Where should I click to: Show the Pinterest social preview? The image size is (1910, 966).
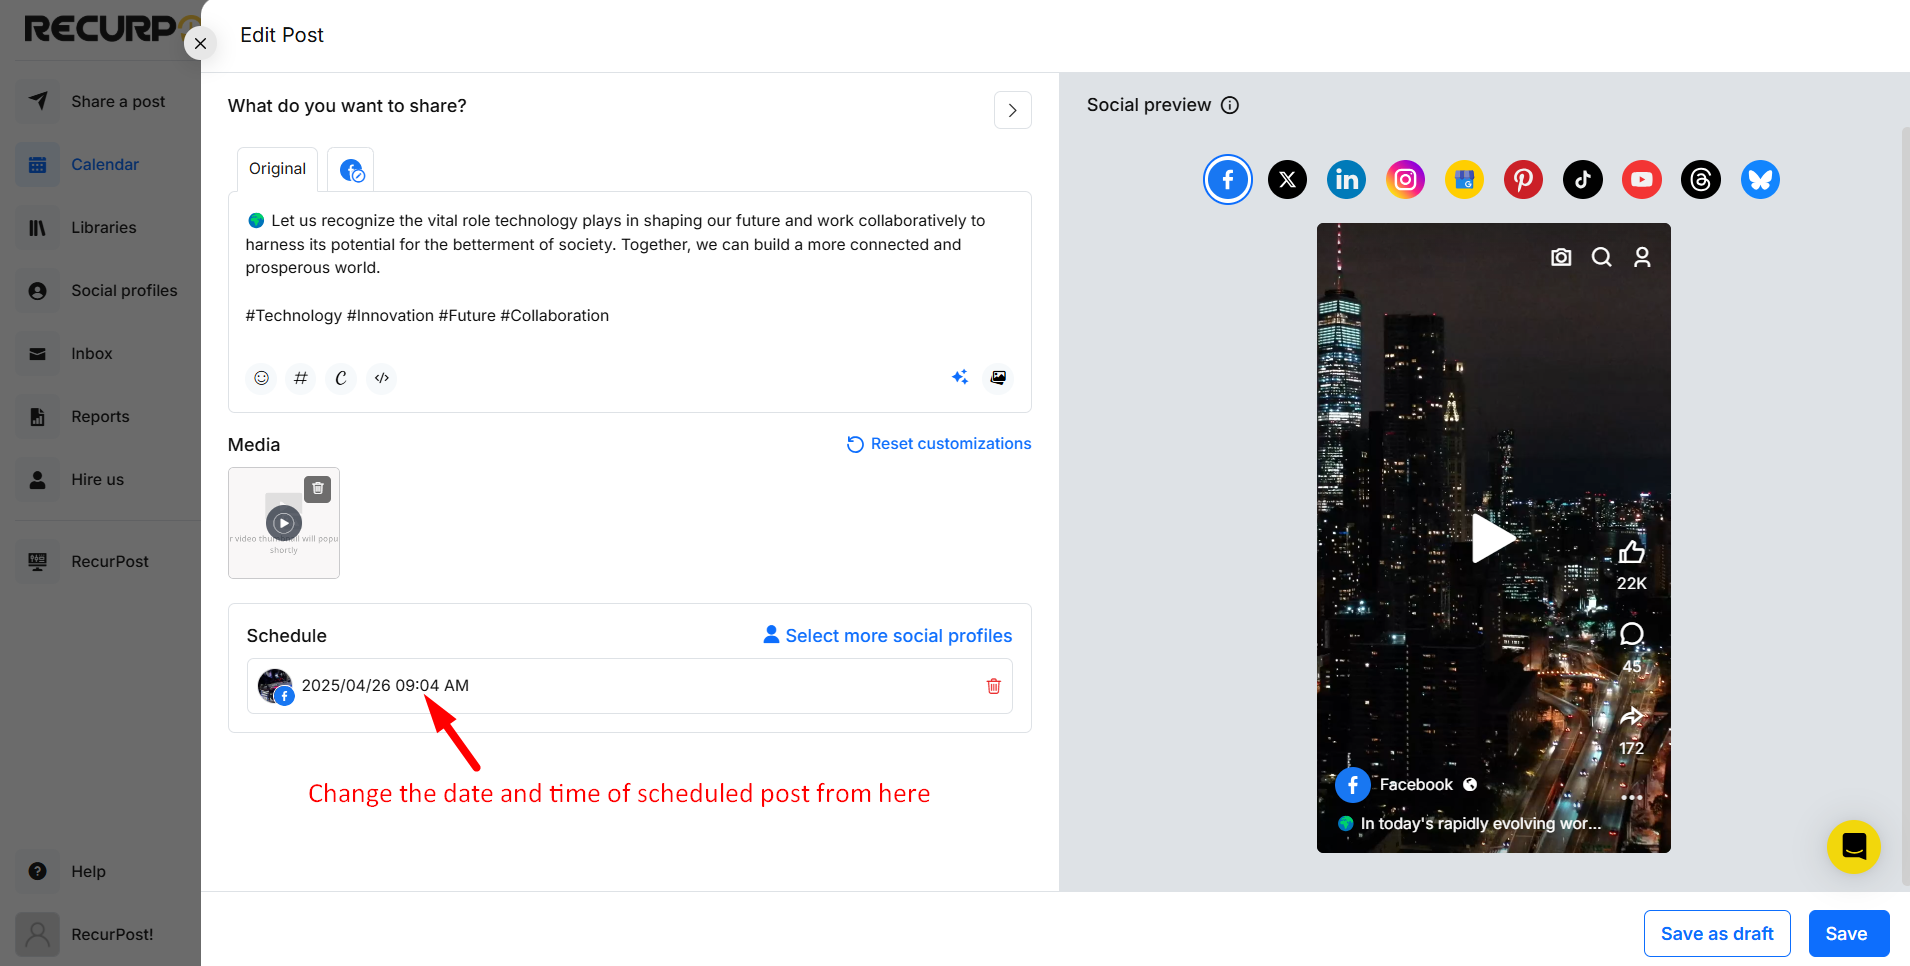pyautogui.click(x=1523, y=180)
